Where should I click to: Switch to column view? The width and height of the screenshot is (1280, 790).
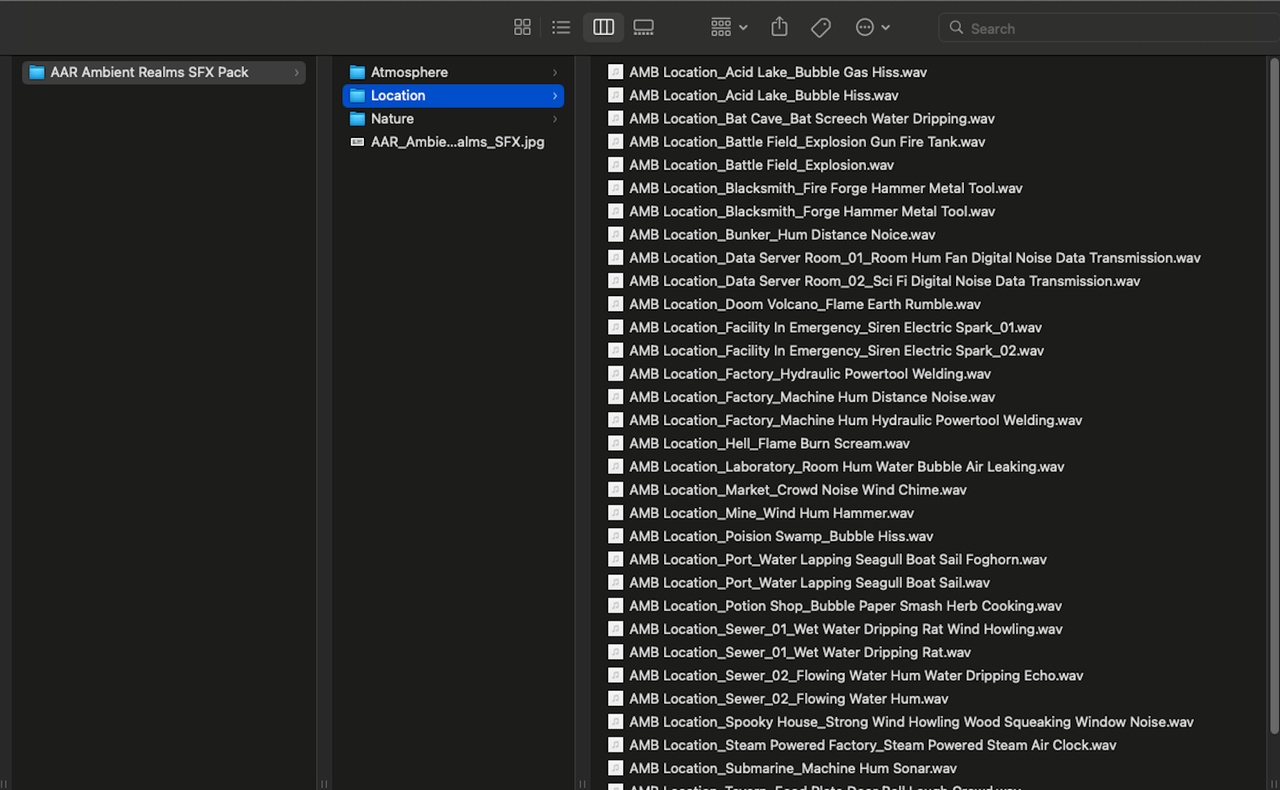tap(604, 28)
